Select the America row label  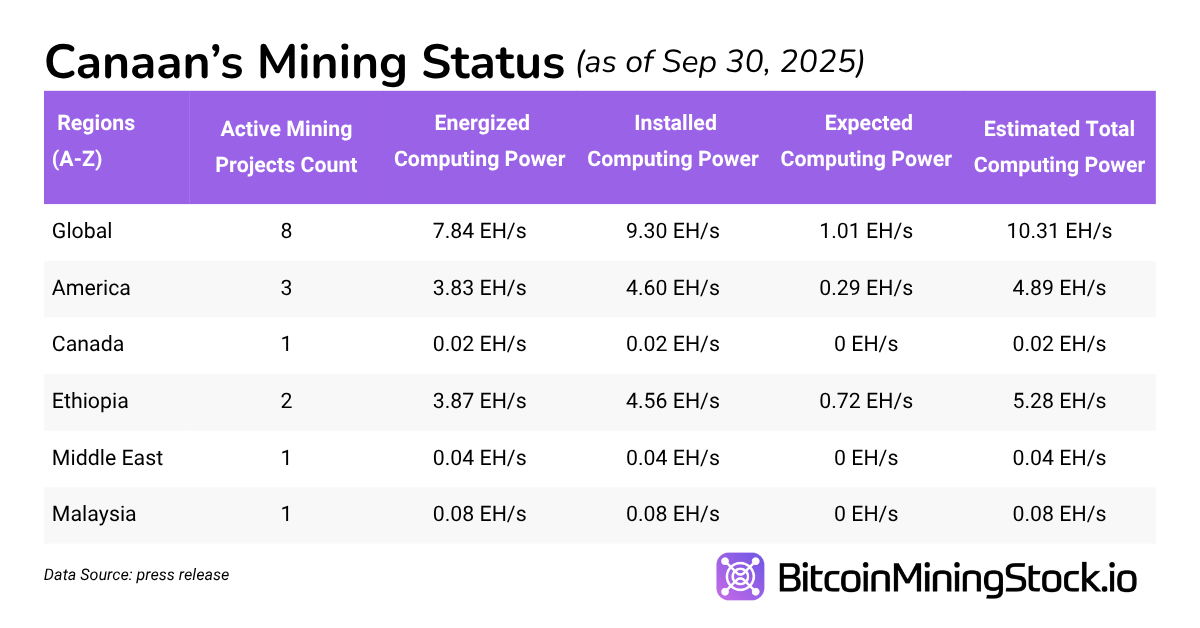pyautogui.click(x=91, y=288)
